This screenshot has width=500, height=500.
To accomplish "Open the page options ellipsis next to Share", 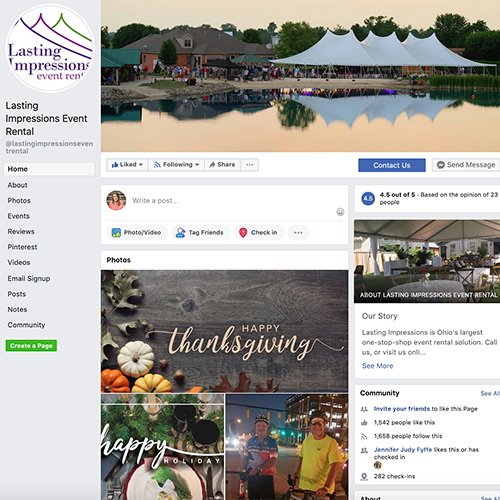I will (250, 165).
